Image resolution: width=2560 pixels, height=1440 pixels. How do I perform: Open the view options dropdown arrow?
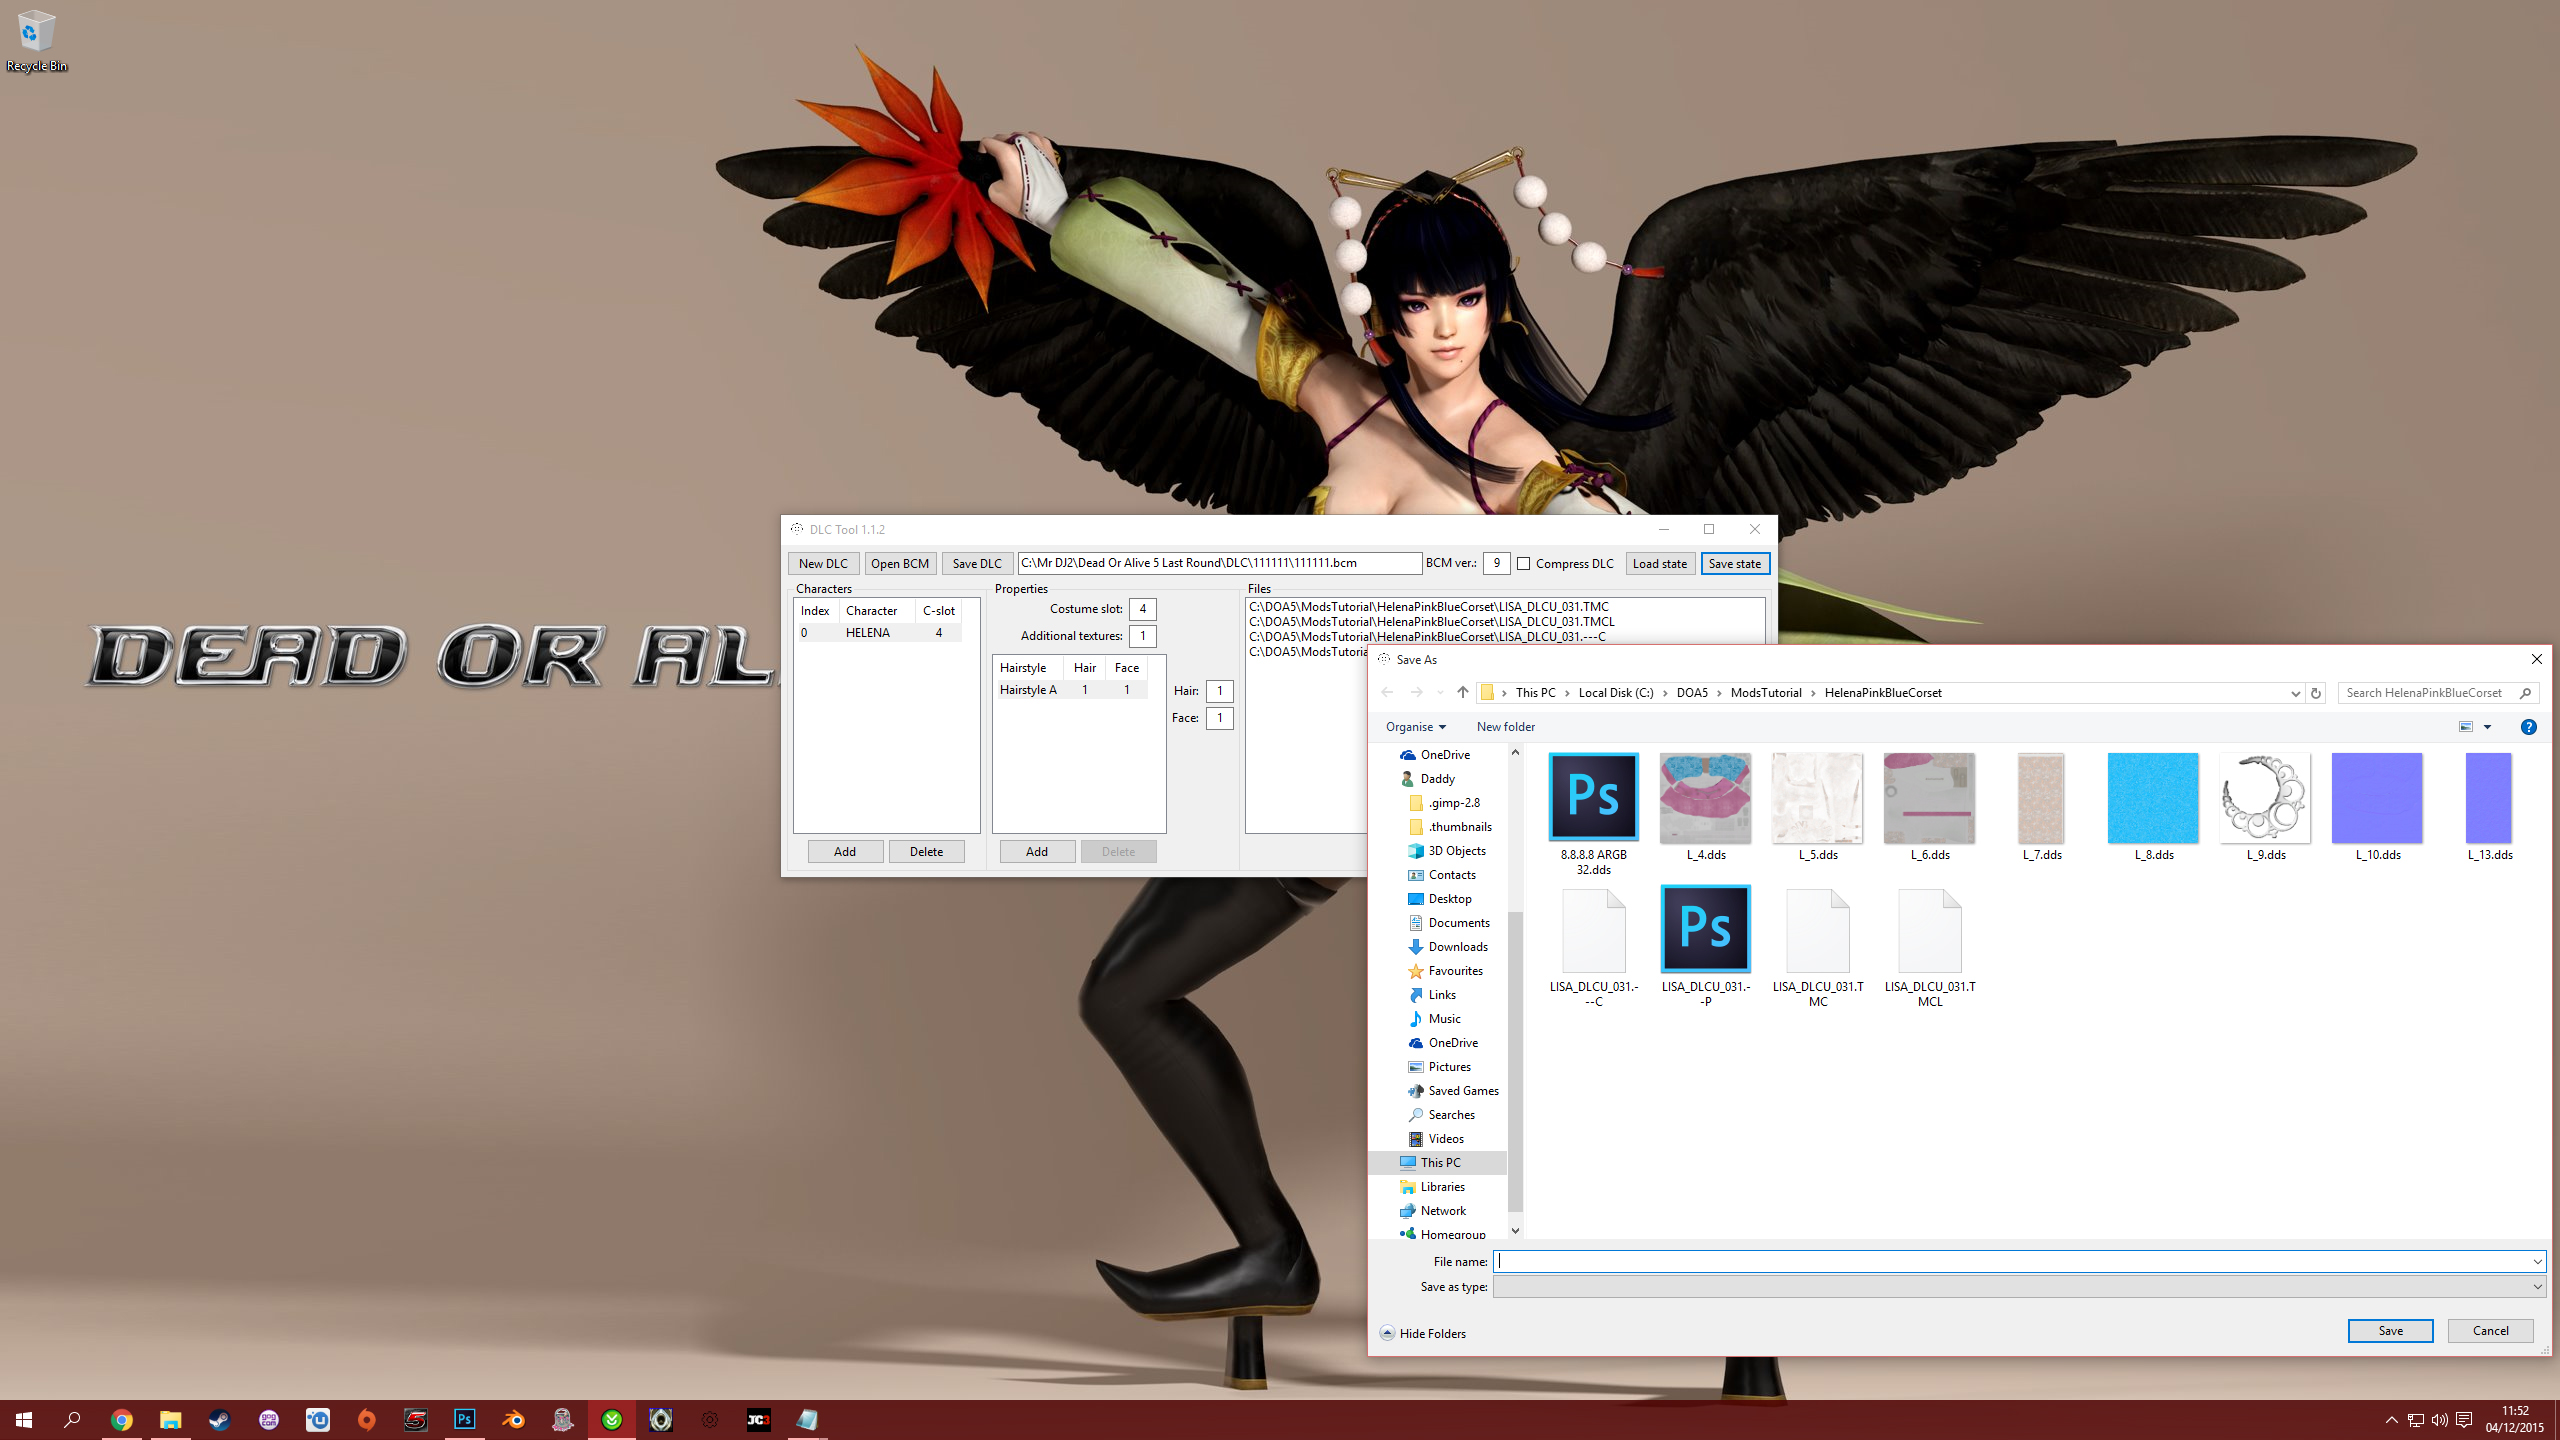(x=2488, y=727)
